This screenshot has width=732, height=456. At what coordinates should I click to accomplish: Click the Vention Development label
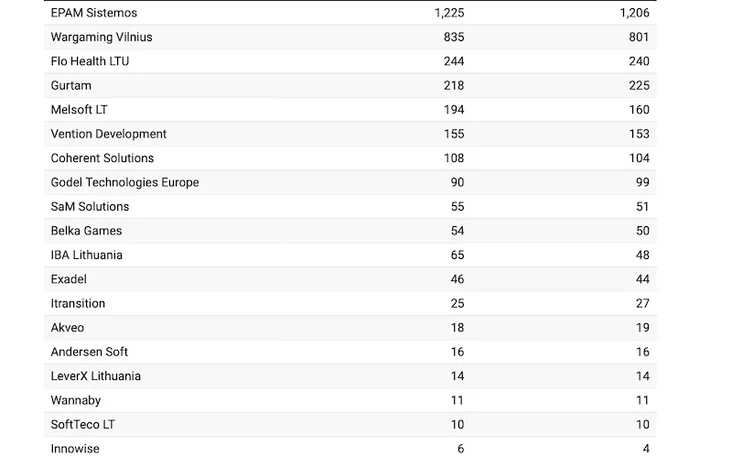[108, 134]
